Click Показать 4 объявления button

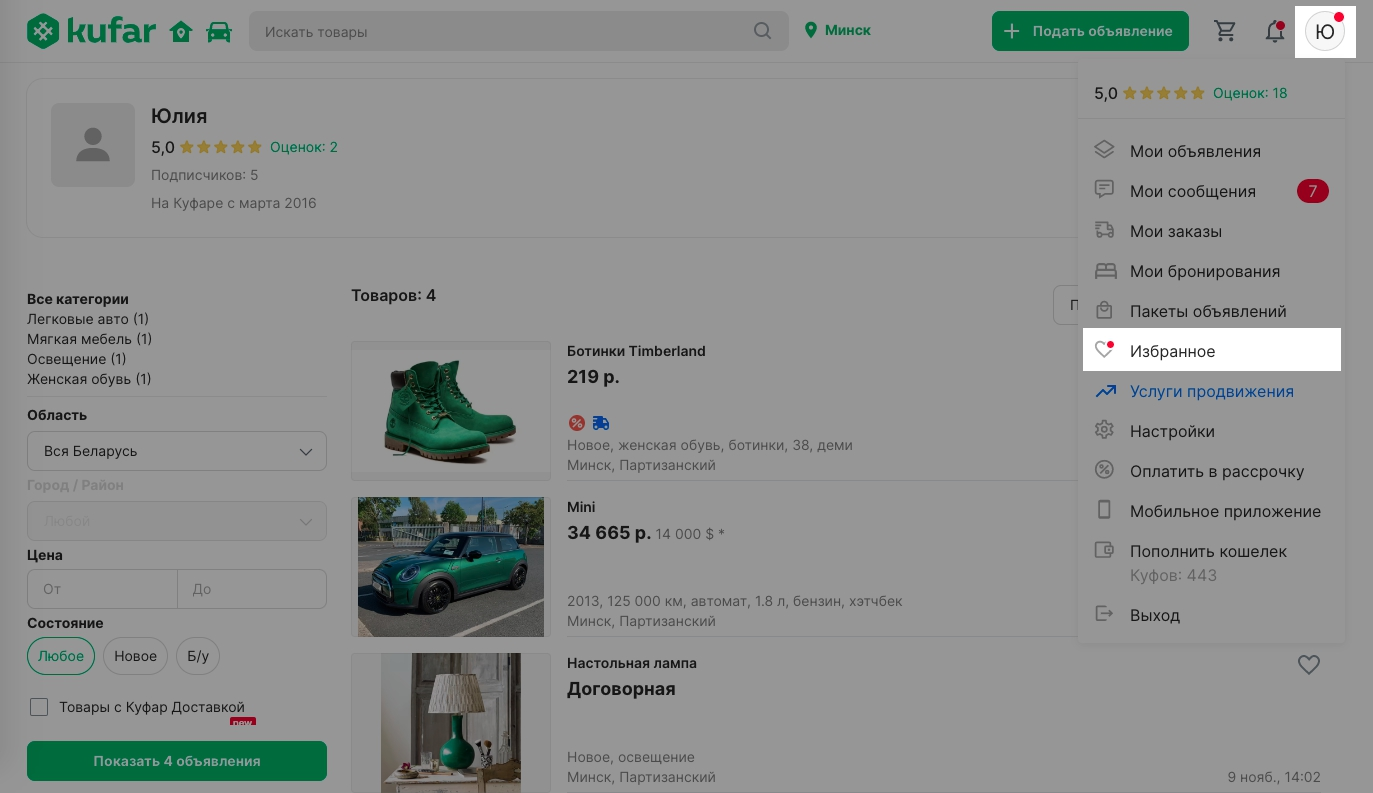click(x=177, y=761)
